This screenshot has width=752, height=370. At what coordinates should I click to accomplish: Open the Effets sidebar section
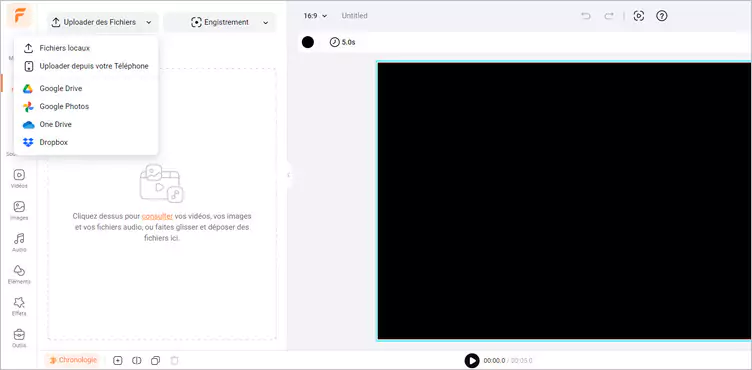(19, 307)
